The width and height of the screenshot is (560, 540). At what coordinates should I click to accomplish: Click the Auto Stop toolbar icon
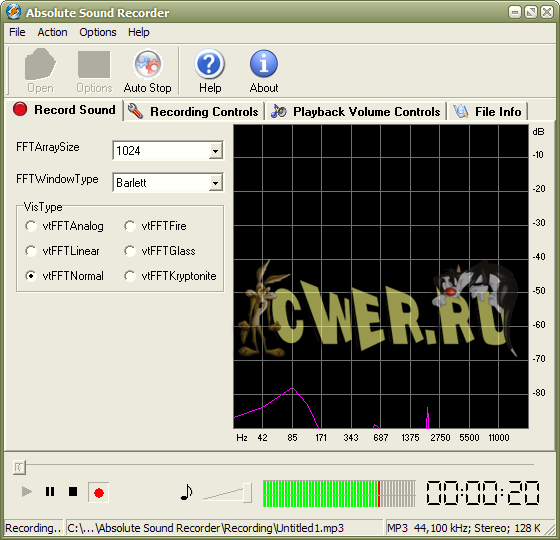point(148,64)
